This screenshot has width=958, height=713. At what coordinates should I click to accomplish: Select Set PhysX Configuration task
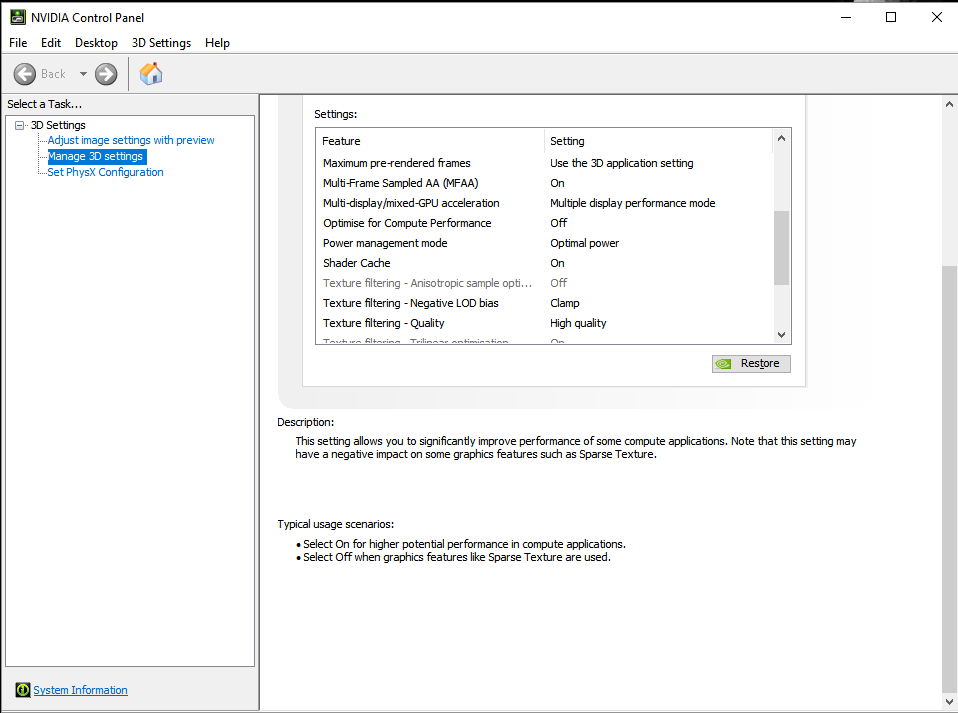pos(105,172)
